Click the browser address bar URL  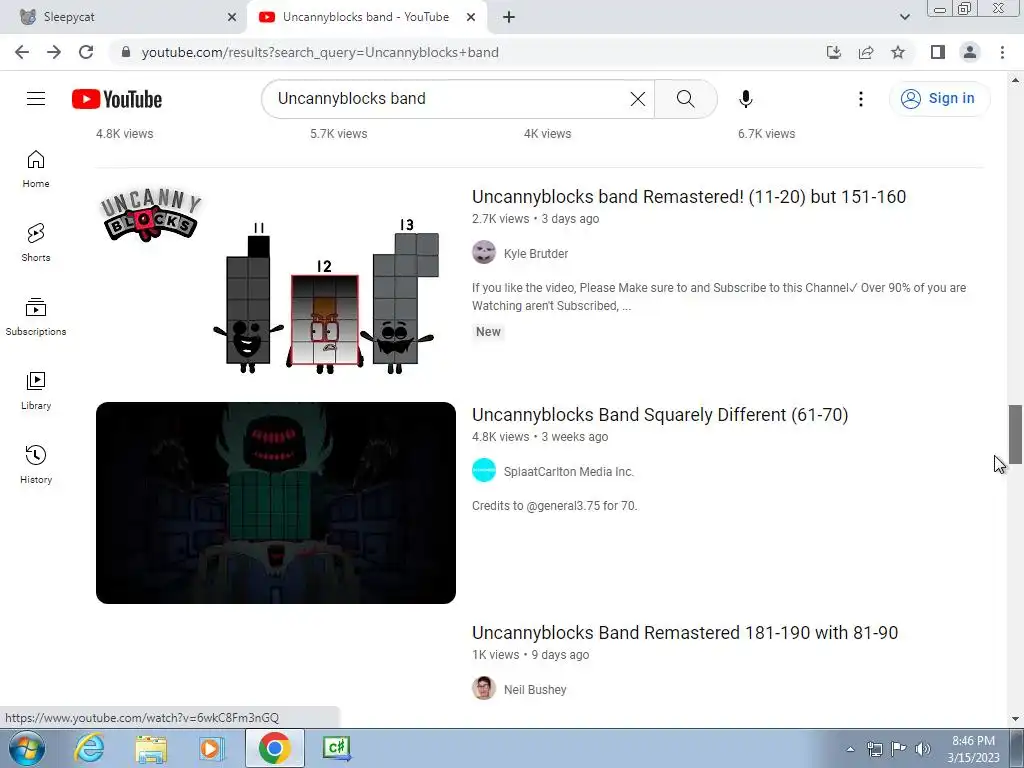(320, 52)
